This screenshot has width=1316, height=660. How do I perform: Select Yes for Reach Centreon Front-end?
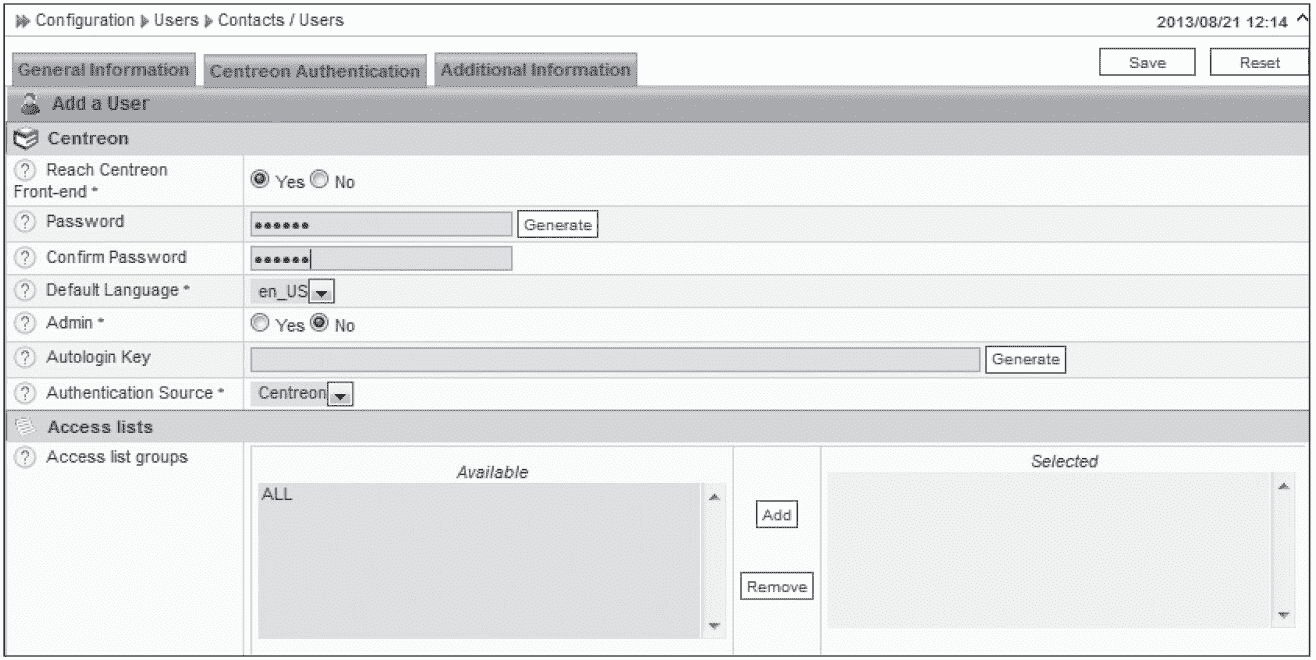pos(258,181)
